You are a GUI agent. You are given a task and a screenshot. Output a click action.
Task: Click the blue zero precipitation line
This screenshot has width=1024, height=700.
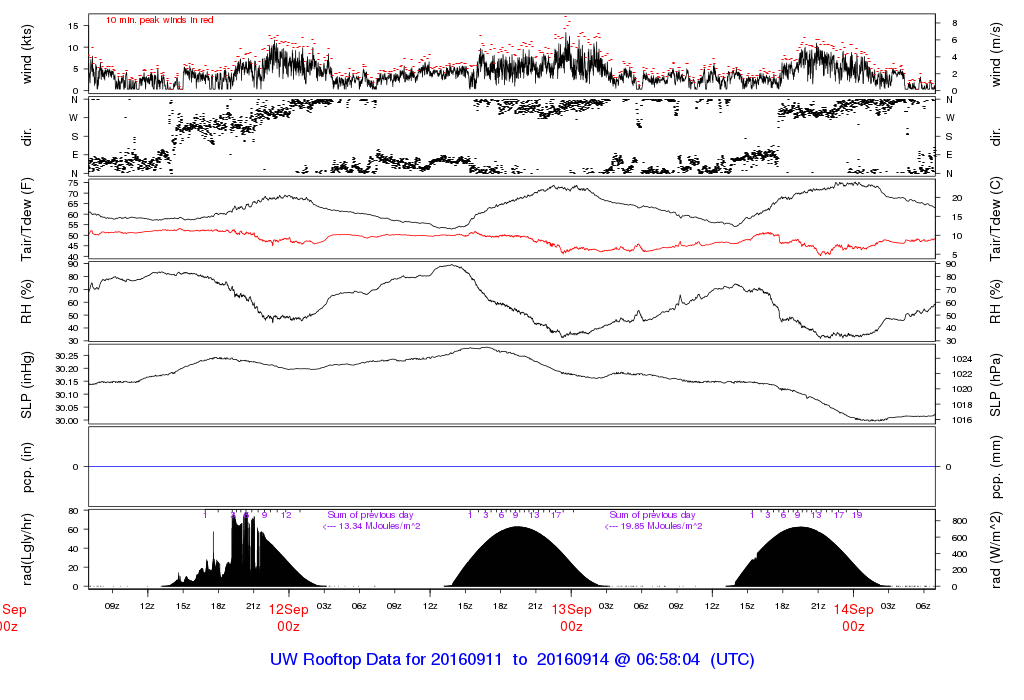[x=512, y=466]
